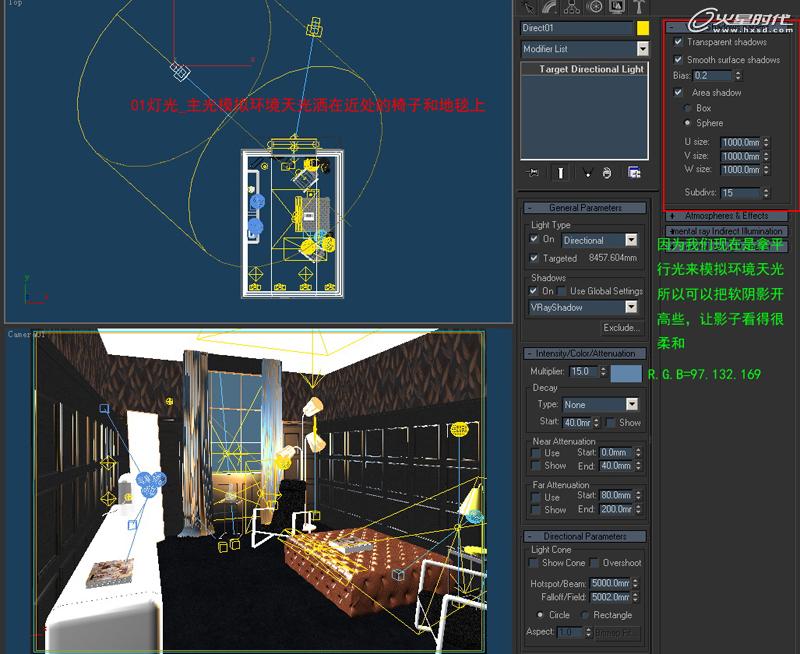Click Near Attenuation Start field
This screenshot has width=800, height=654.
point(616,452)
